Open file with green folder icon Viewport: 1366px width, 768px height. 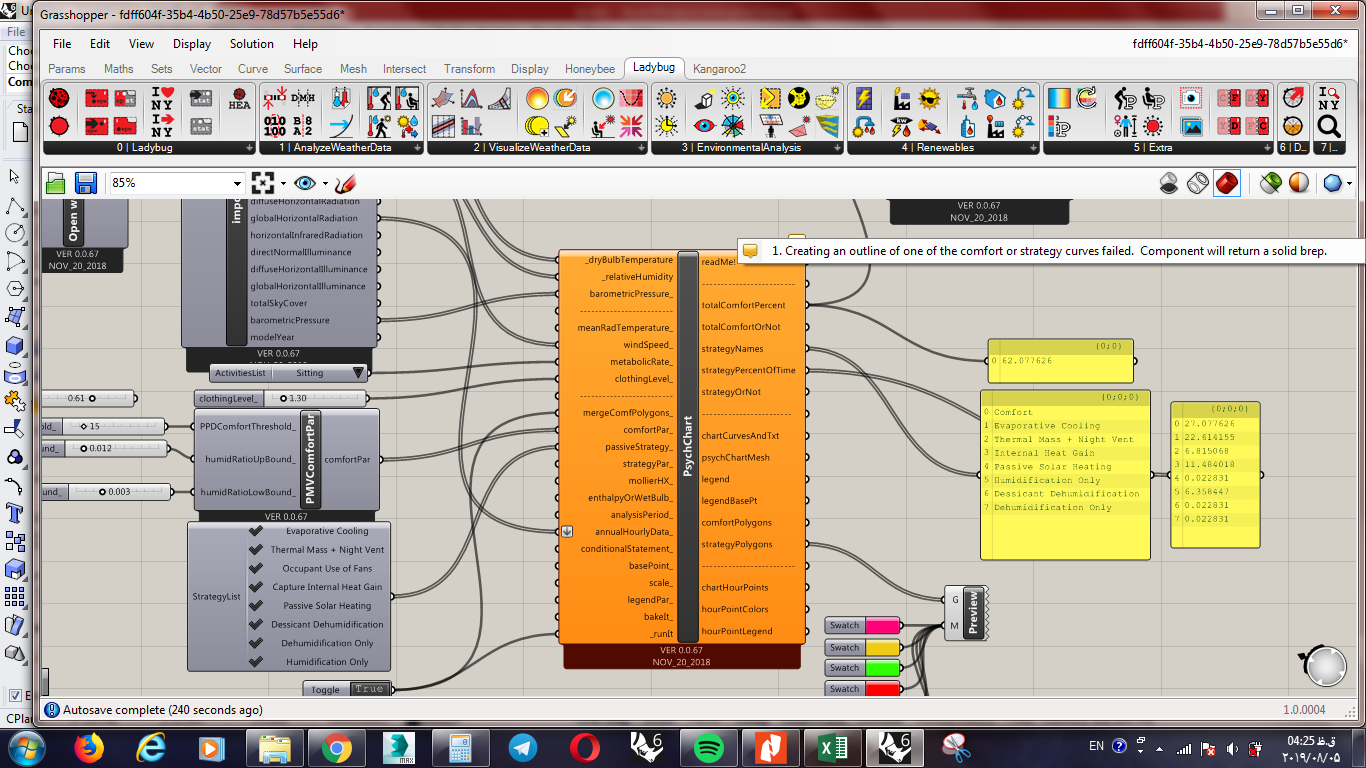coord(55,183)
